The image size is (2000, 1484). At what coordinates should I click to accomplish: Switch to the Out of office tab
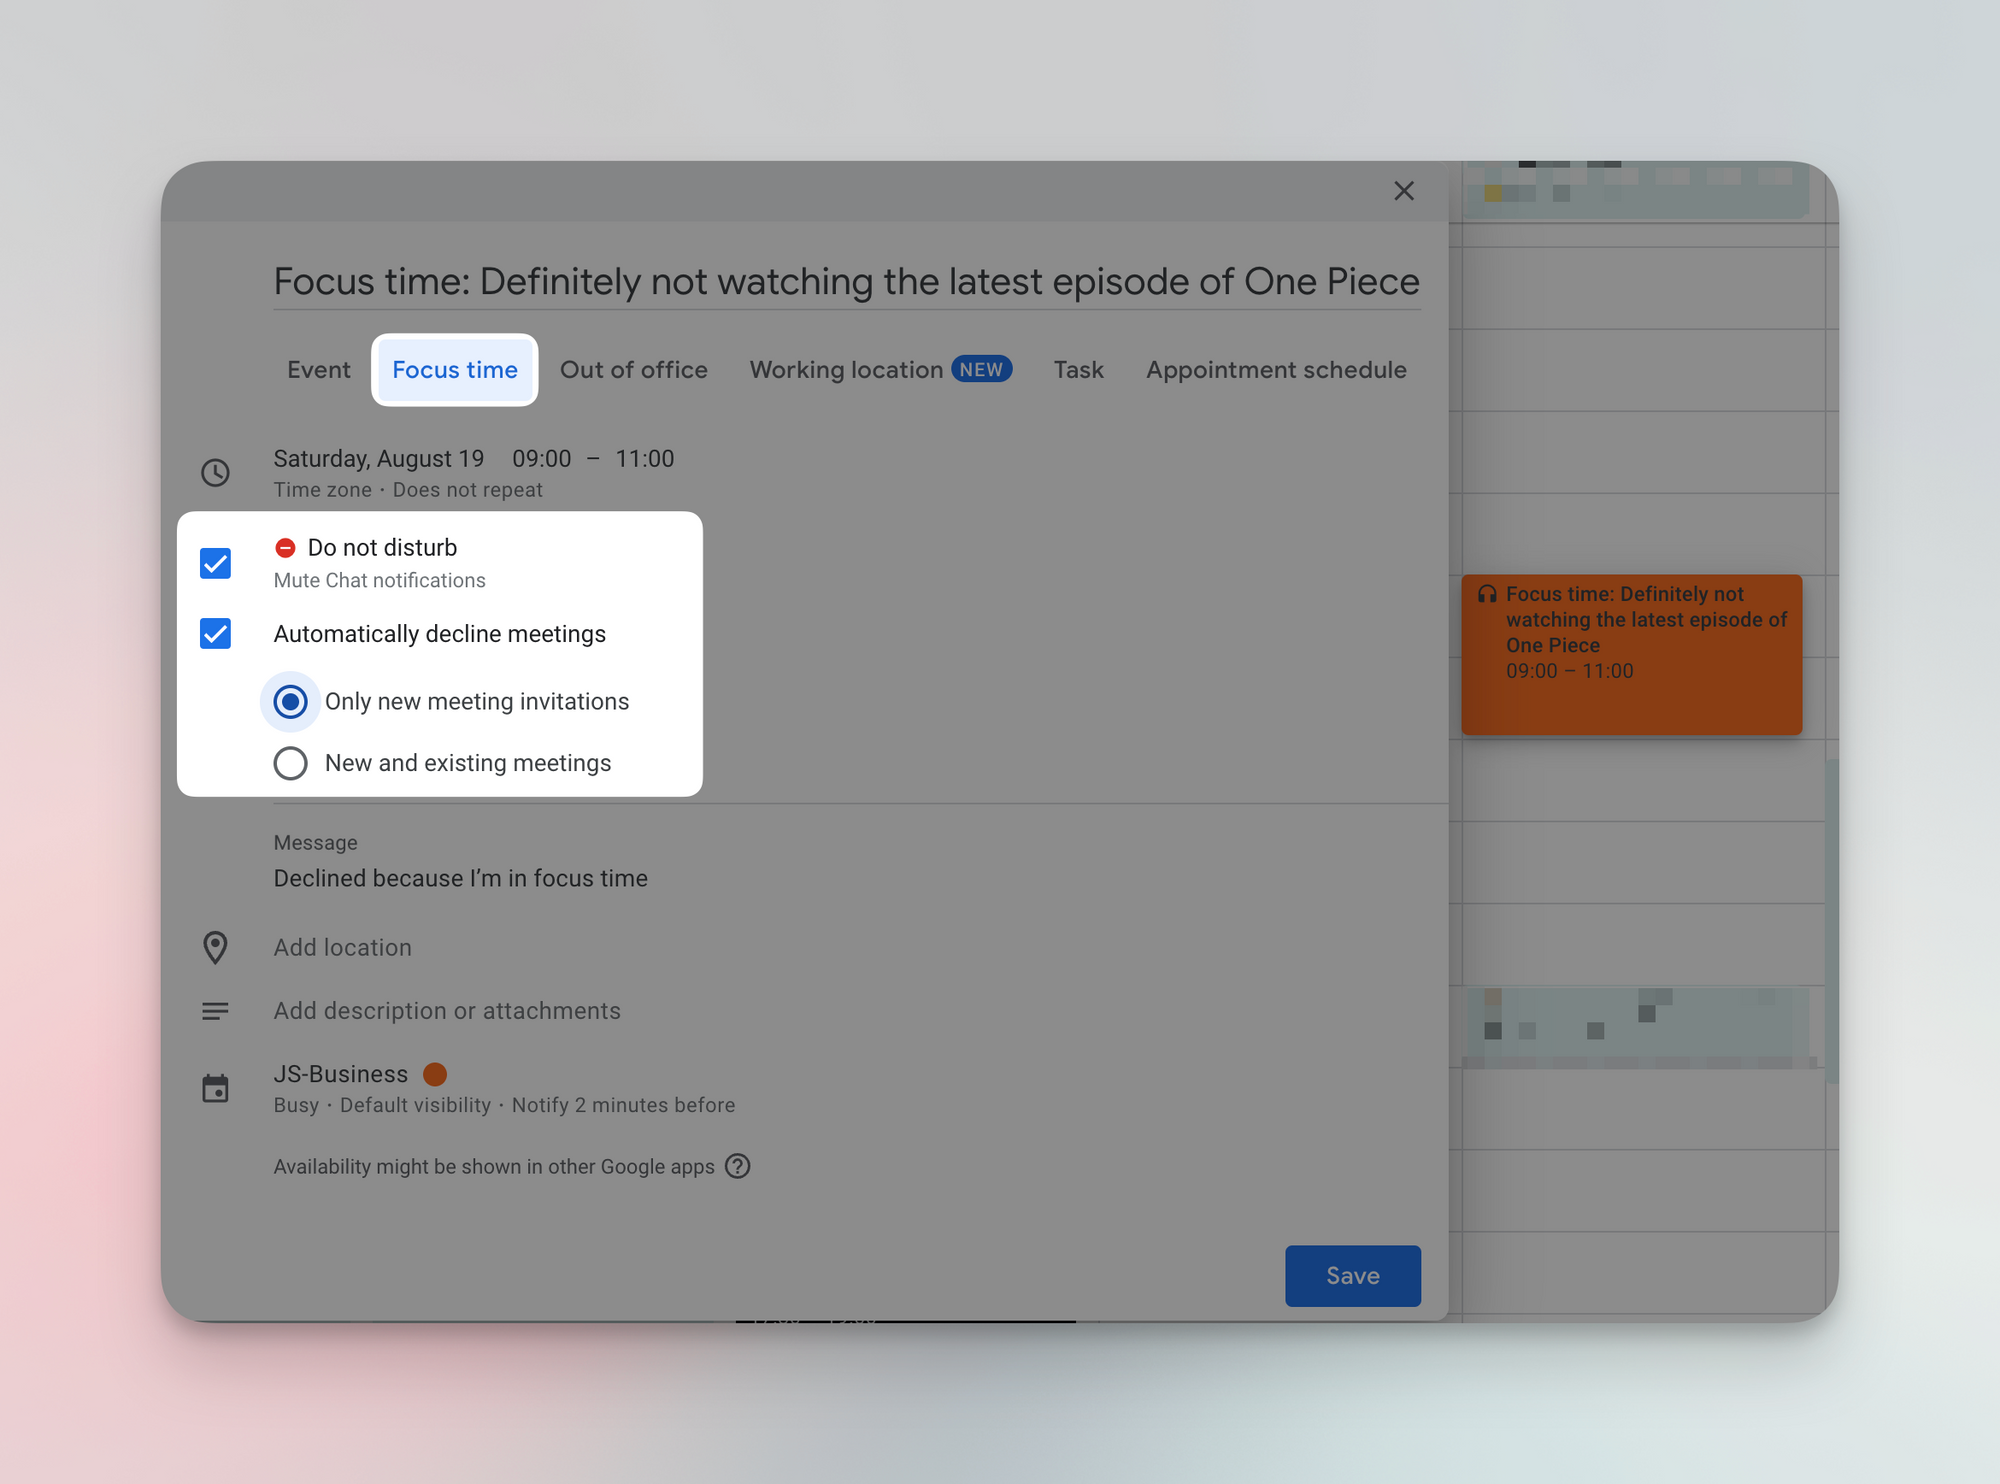pyautogui.click(x=633, y=370)
